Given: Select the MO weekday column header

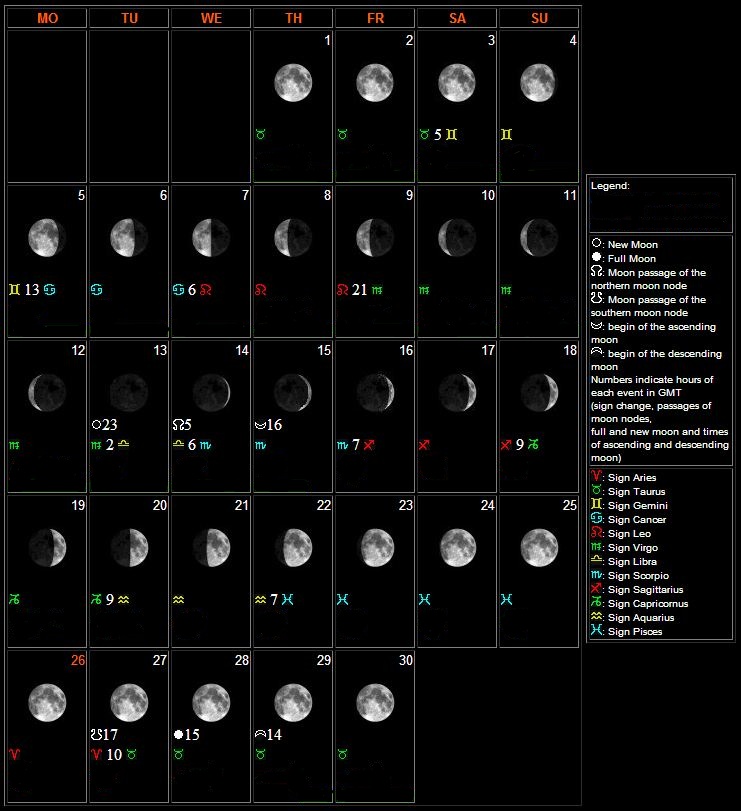Looking at the screenshot, I should coord(47,18).
